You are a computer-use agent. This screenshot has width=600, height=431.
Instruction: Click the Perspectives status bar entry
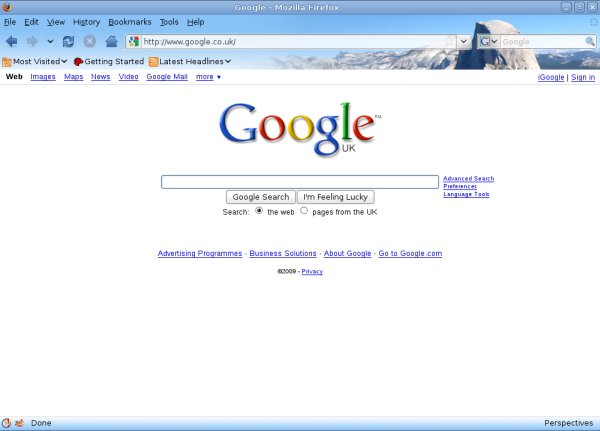click(568, 423)
